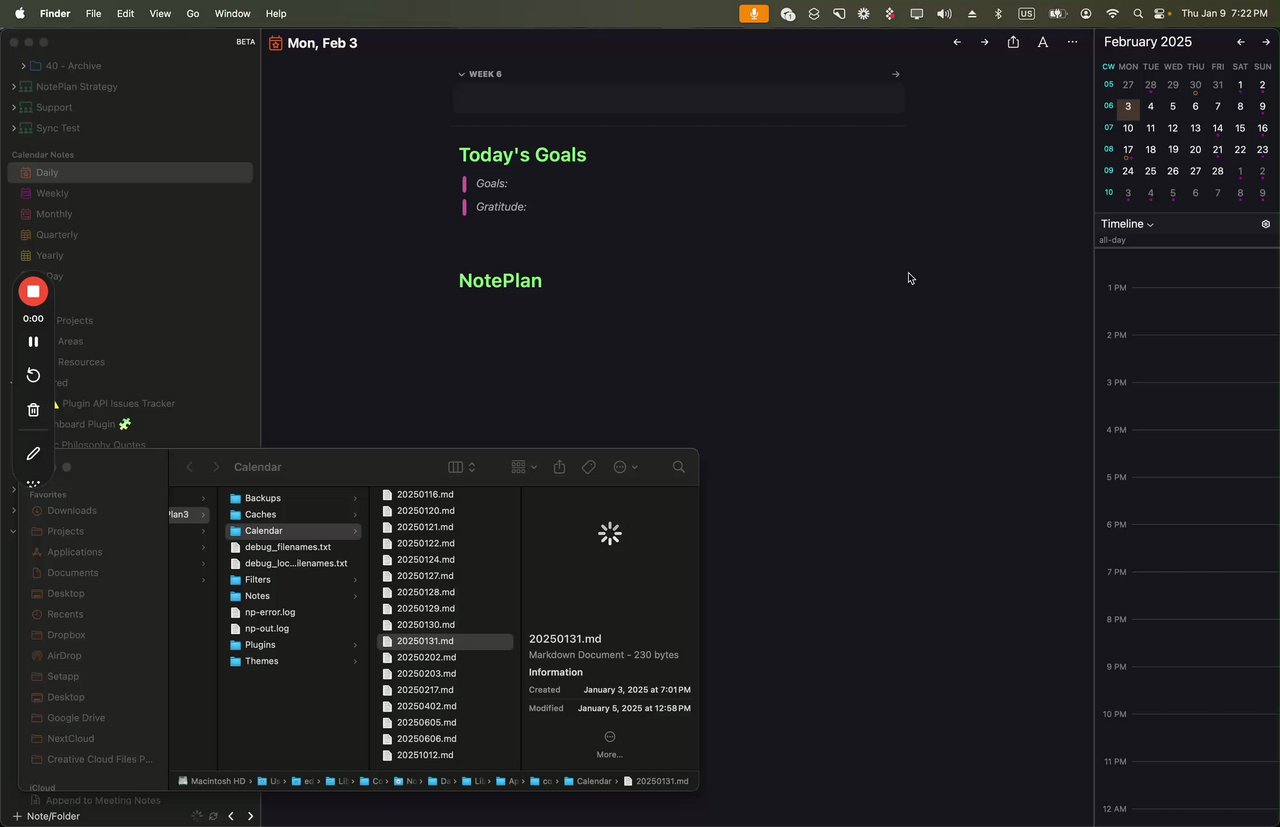Click More… in the Finder preview pane
Image resolution: width=1280 pixels, height=827 pixels.
coord(609,744)
